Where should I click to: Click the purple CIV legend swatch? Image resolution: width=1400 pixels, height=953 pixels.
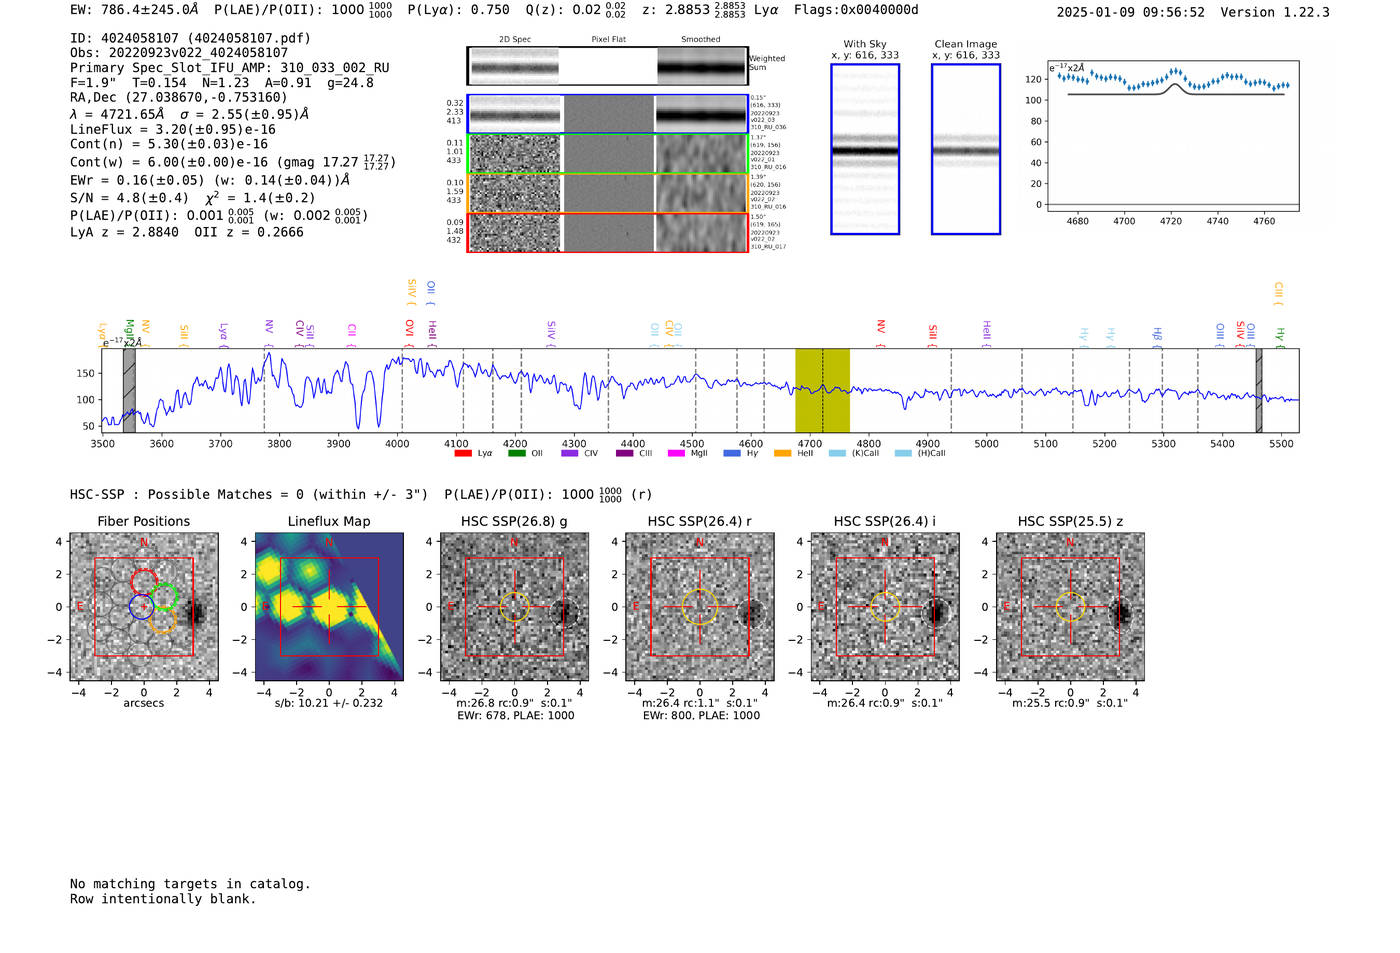570,453
